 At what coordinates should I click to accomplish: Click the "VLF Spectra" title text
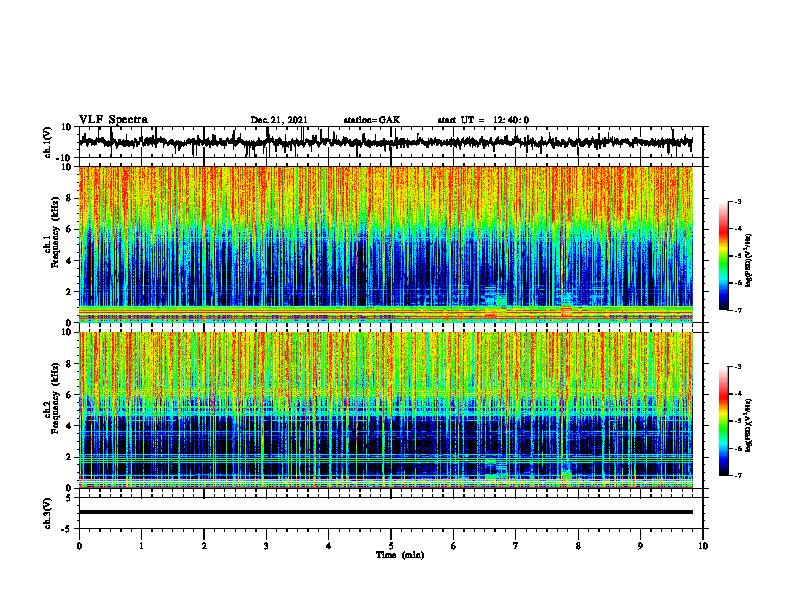point(113,120)
